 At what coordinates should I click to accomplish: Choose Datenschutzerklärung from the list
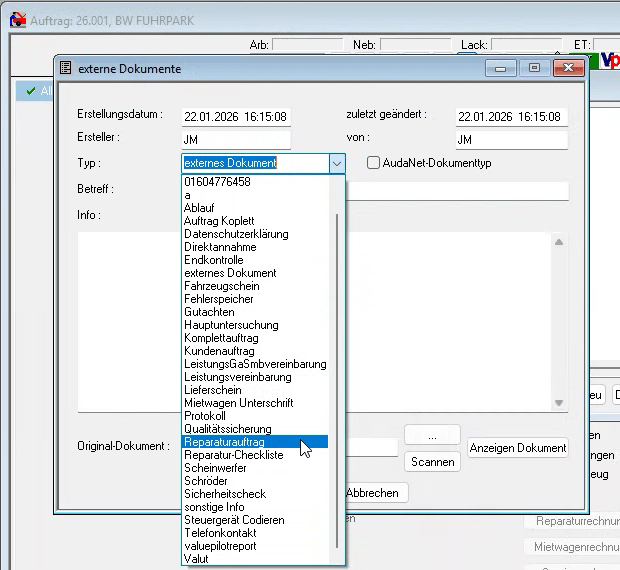click(236, 234)
